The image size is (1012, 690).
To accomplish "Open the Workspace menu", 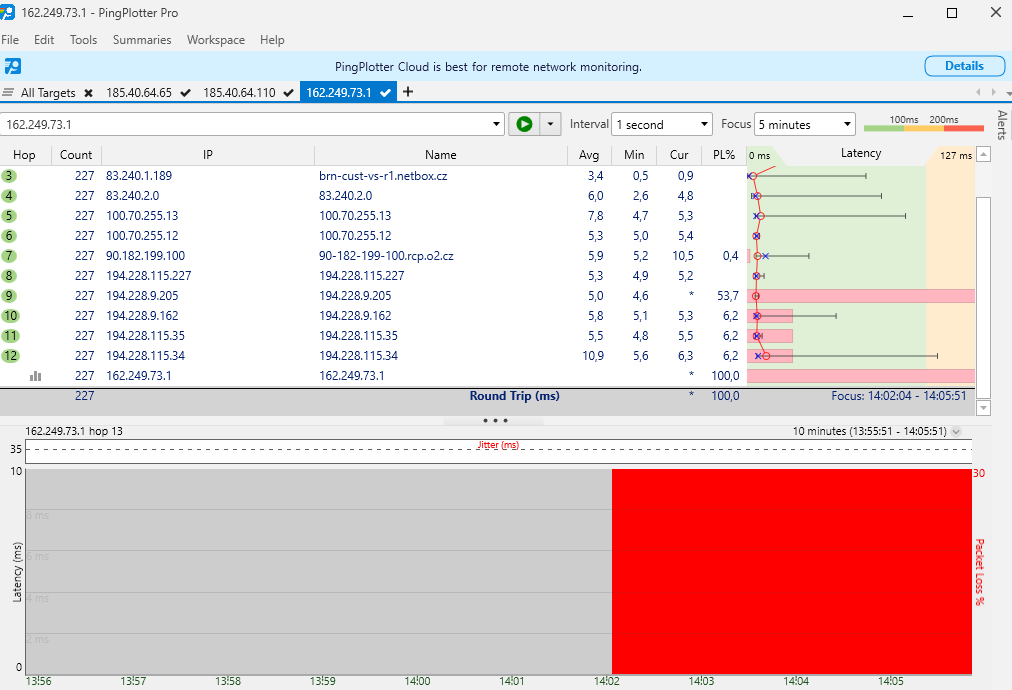I will click(x=215, y=40).
